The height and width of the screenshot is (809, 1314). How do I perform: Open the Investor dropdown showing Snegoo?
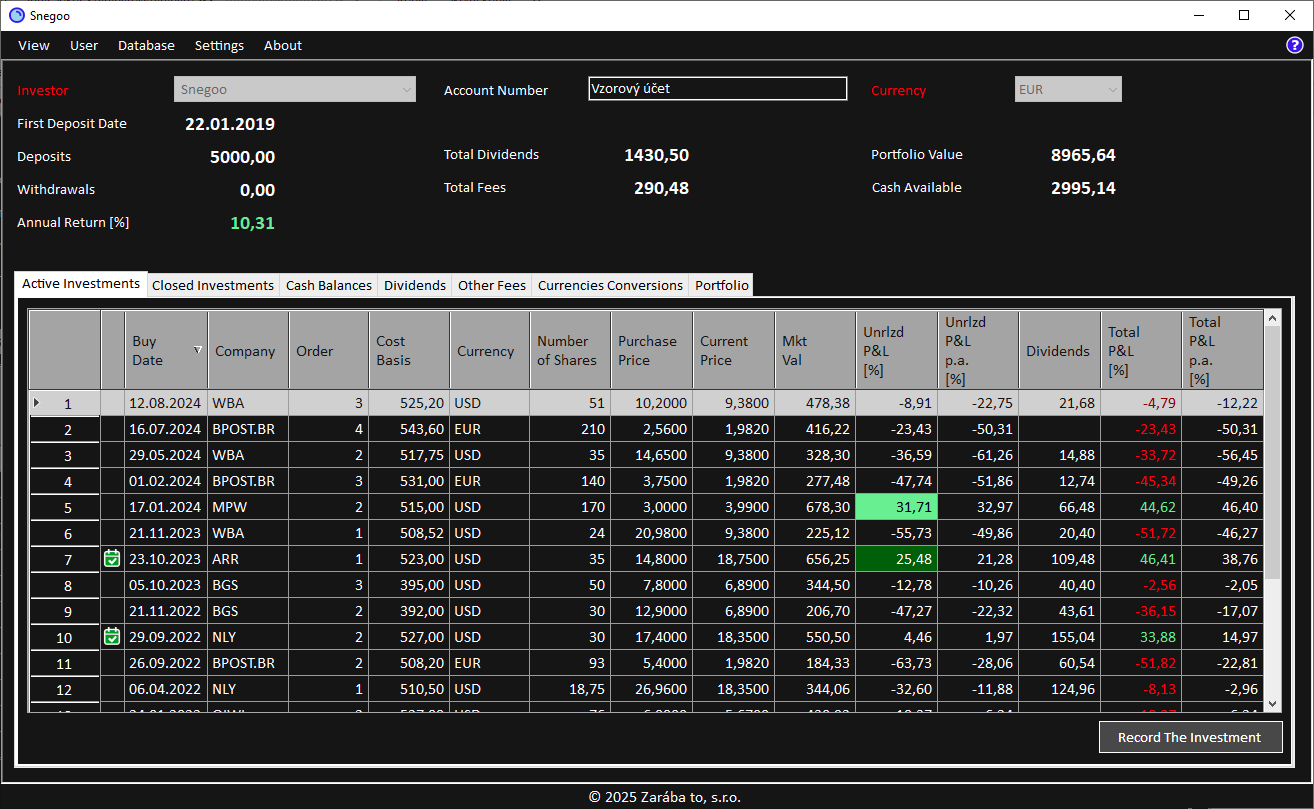tap(295, 89)
